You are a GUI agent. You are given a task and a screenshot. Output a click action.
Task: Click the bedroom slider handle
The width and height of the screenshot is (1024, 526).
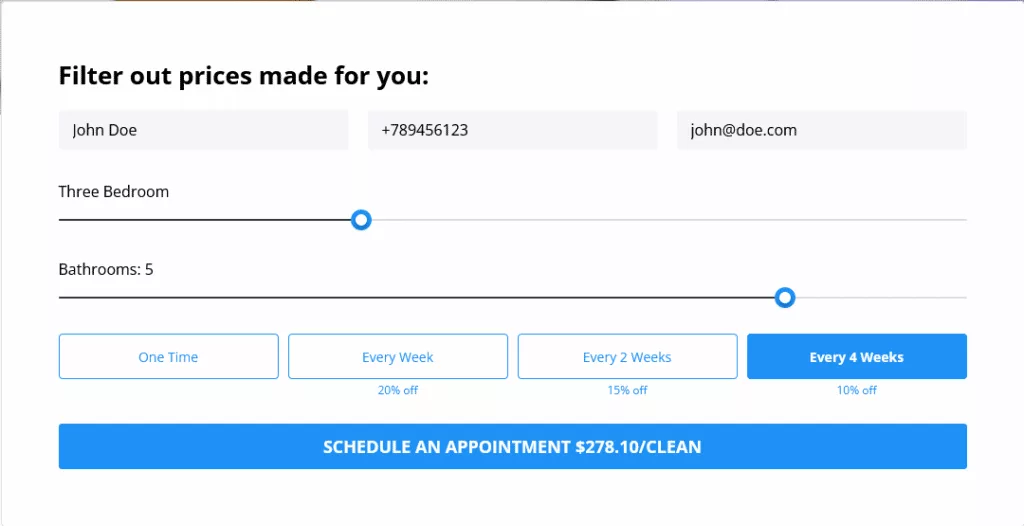[x=362, y=220]
